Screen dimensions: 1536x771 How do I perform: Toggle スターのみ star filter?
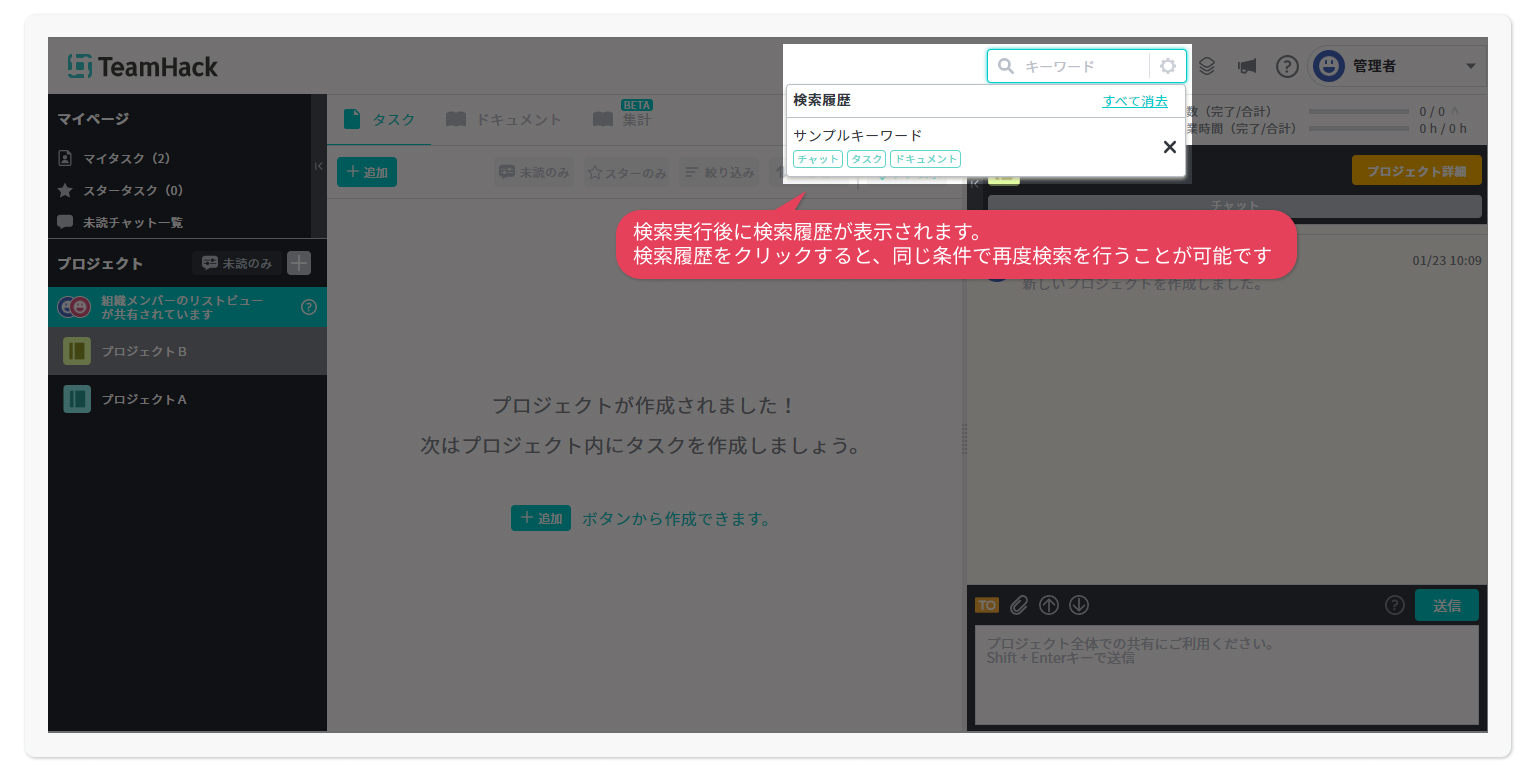coord(627,172)
